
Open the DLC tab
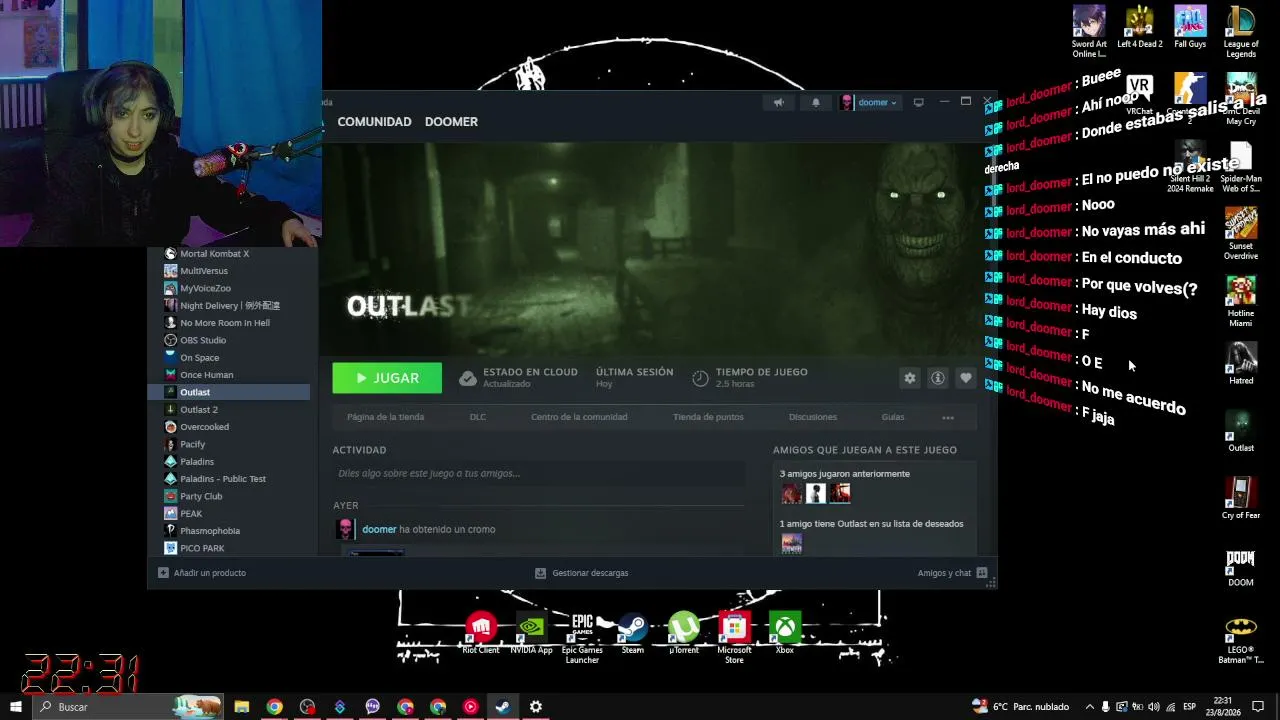(x=478, y=417)
